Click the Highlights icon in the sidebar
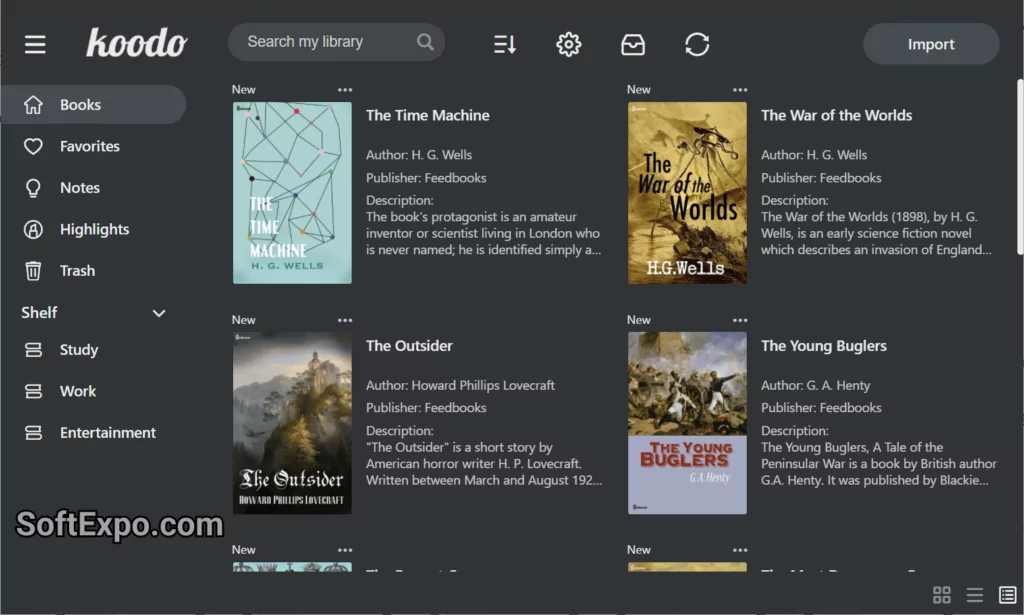Screen dimensions: 1024x615 tap(34, 229)
